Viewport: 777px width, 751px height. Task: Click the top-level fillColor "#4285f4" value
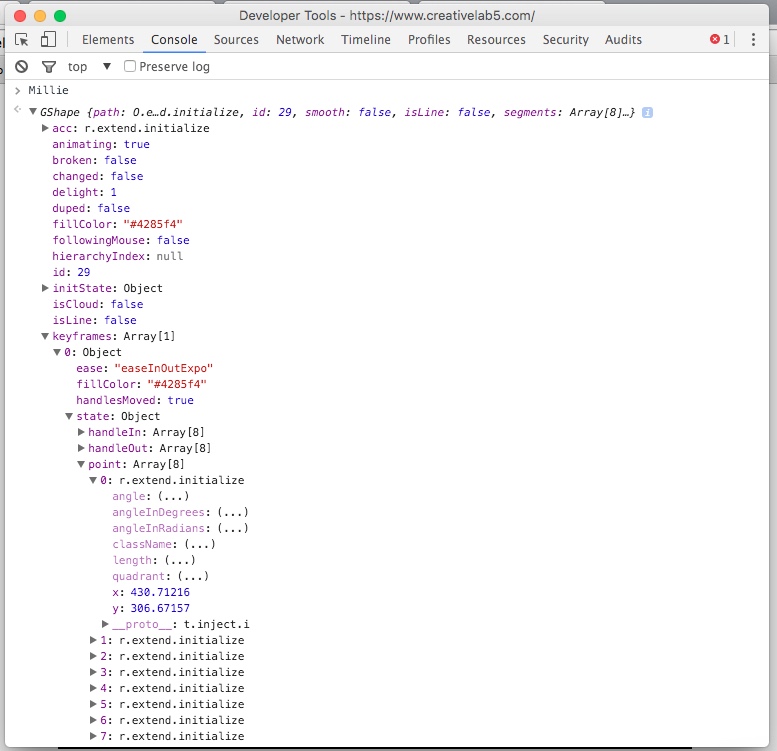(153, 224)
